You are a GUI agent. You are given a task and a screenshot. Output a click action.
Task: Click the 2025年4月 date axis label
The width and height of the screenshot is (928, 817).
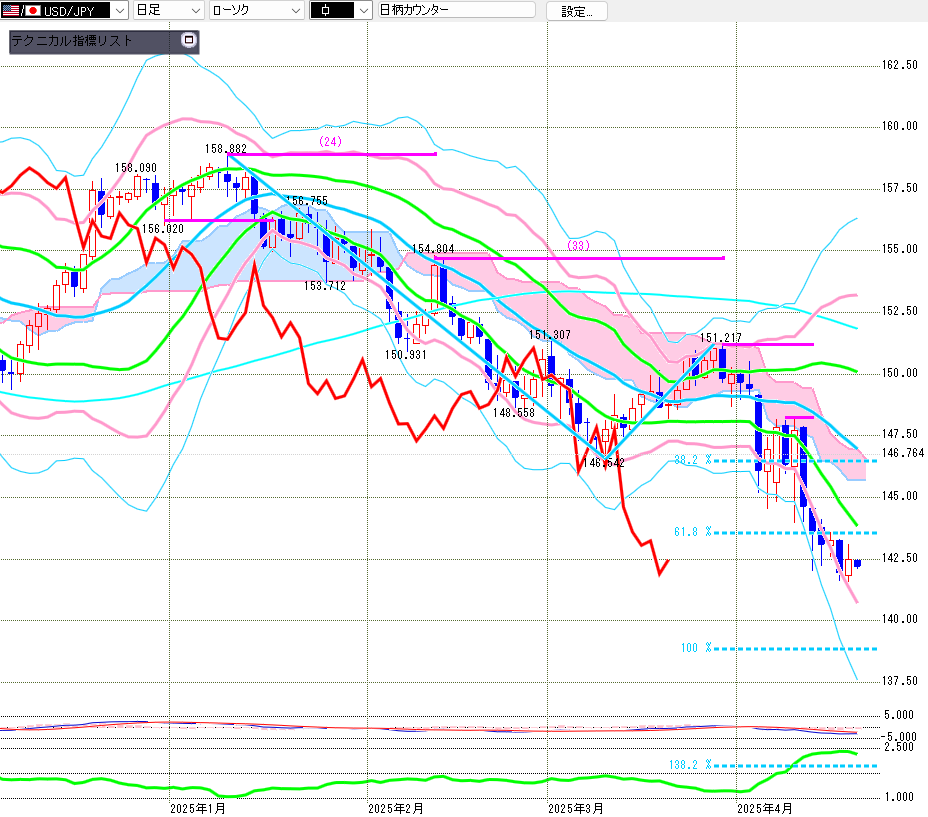coord(765,809)
